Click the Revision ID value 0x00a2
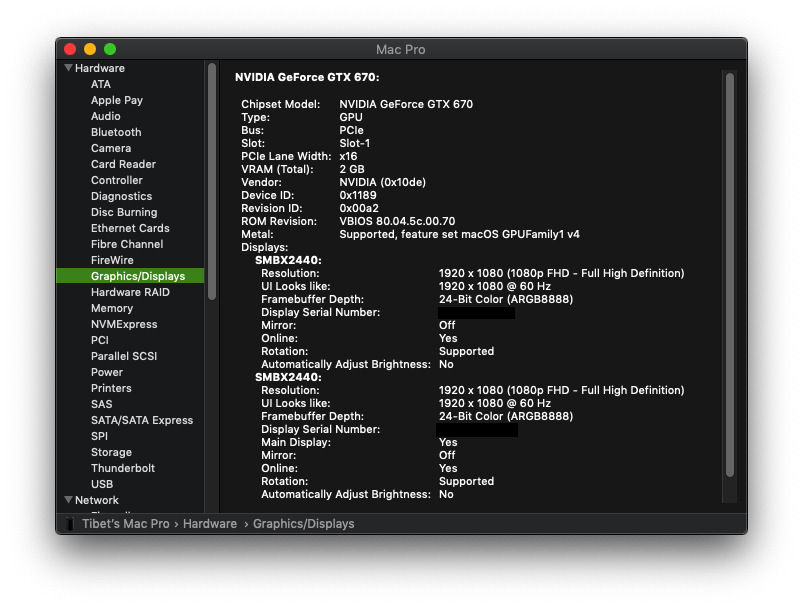Image resolution: width=803 pixels, height=608 pixels. coord(359,208)
